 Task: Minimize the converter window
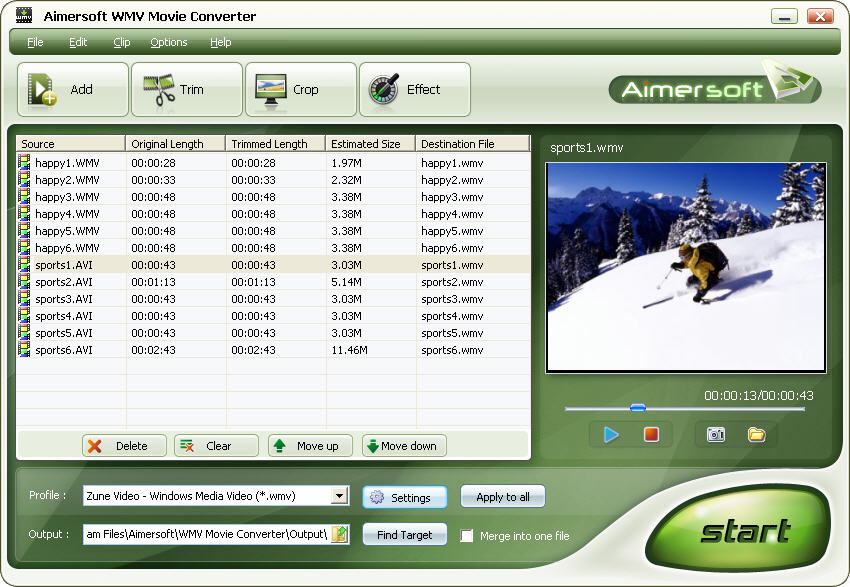tap(784, 16)
